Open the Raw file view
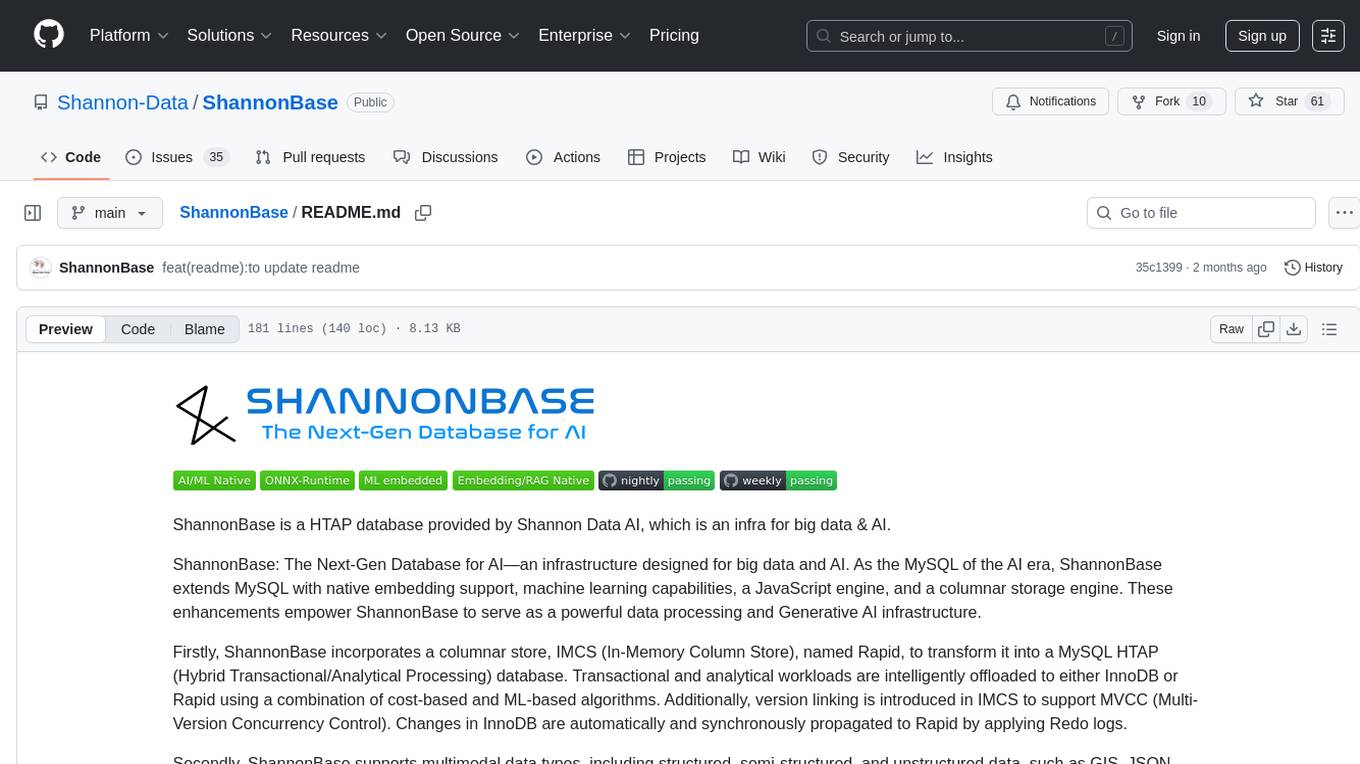Screen dimensions: 1360x764 point(1231,329)
